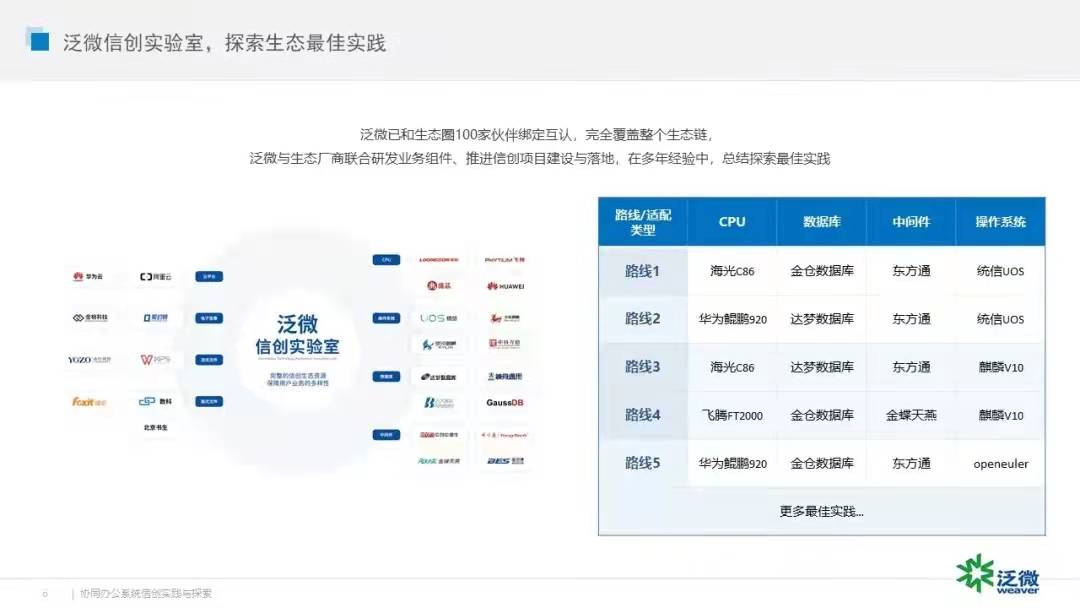Click 飞腾FT2000 cell

[732, 415]
